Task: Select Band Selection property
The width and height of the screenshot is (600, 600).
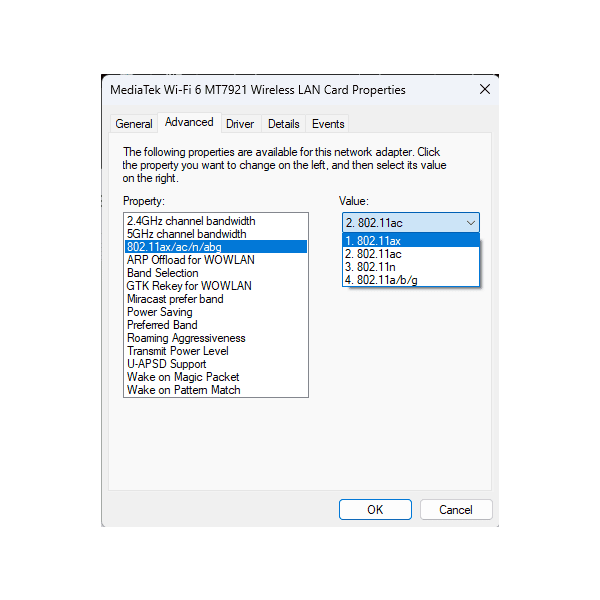Action: tap(216, 273)
